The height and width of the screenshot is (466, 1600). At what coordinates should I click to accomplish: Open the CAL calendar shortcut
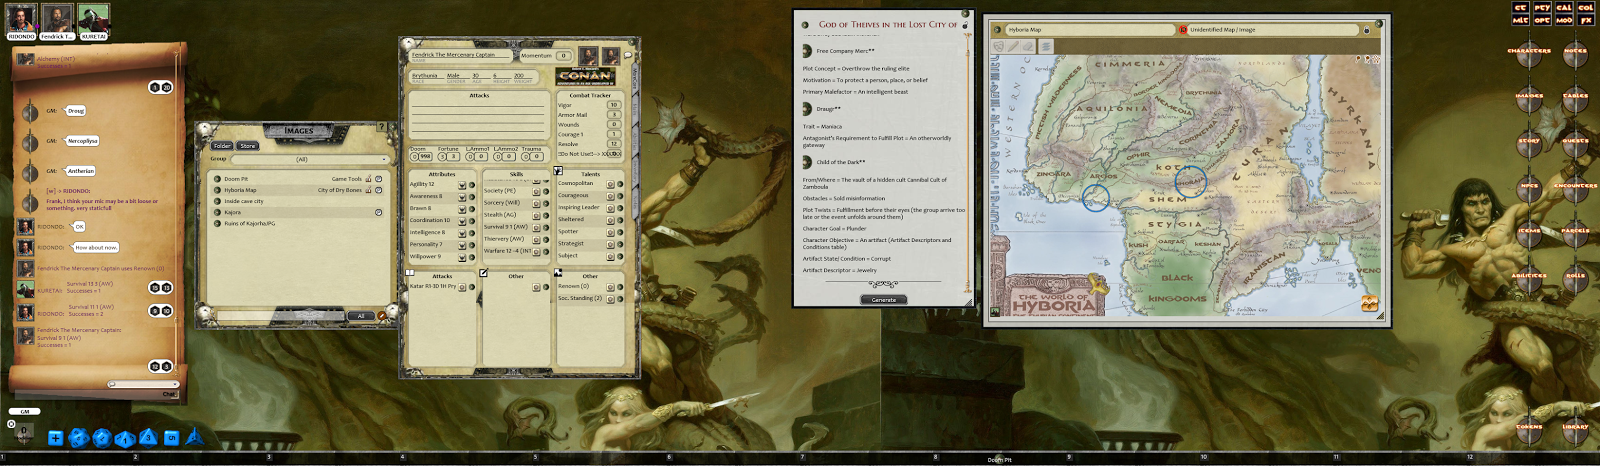(x=1564, y=7)
